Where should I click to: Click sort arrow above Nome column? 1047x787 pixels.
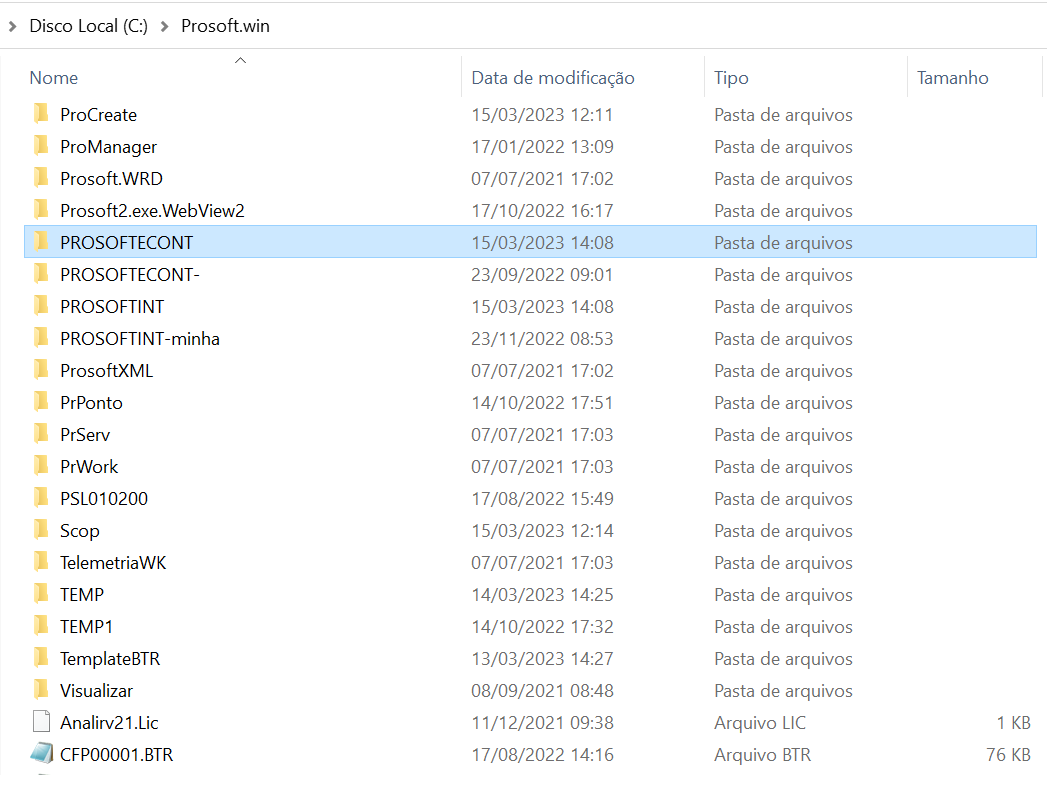click(x=241, y=61)
